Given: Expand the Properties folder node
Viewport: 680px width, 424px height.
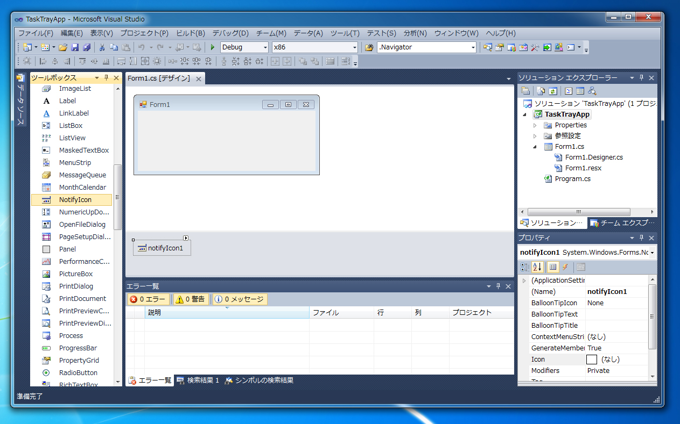Looking at the screenshot, I should pos(535,125).
